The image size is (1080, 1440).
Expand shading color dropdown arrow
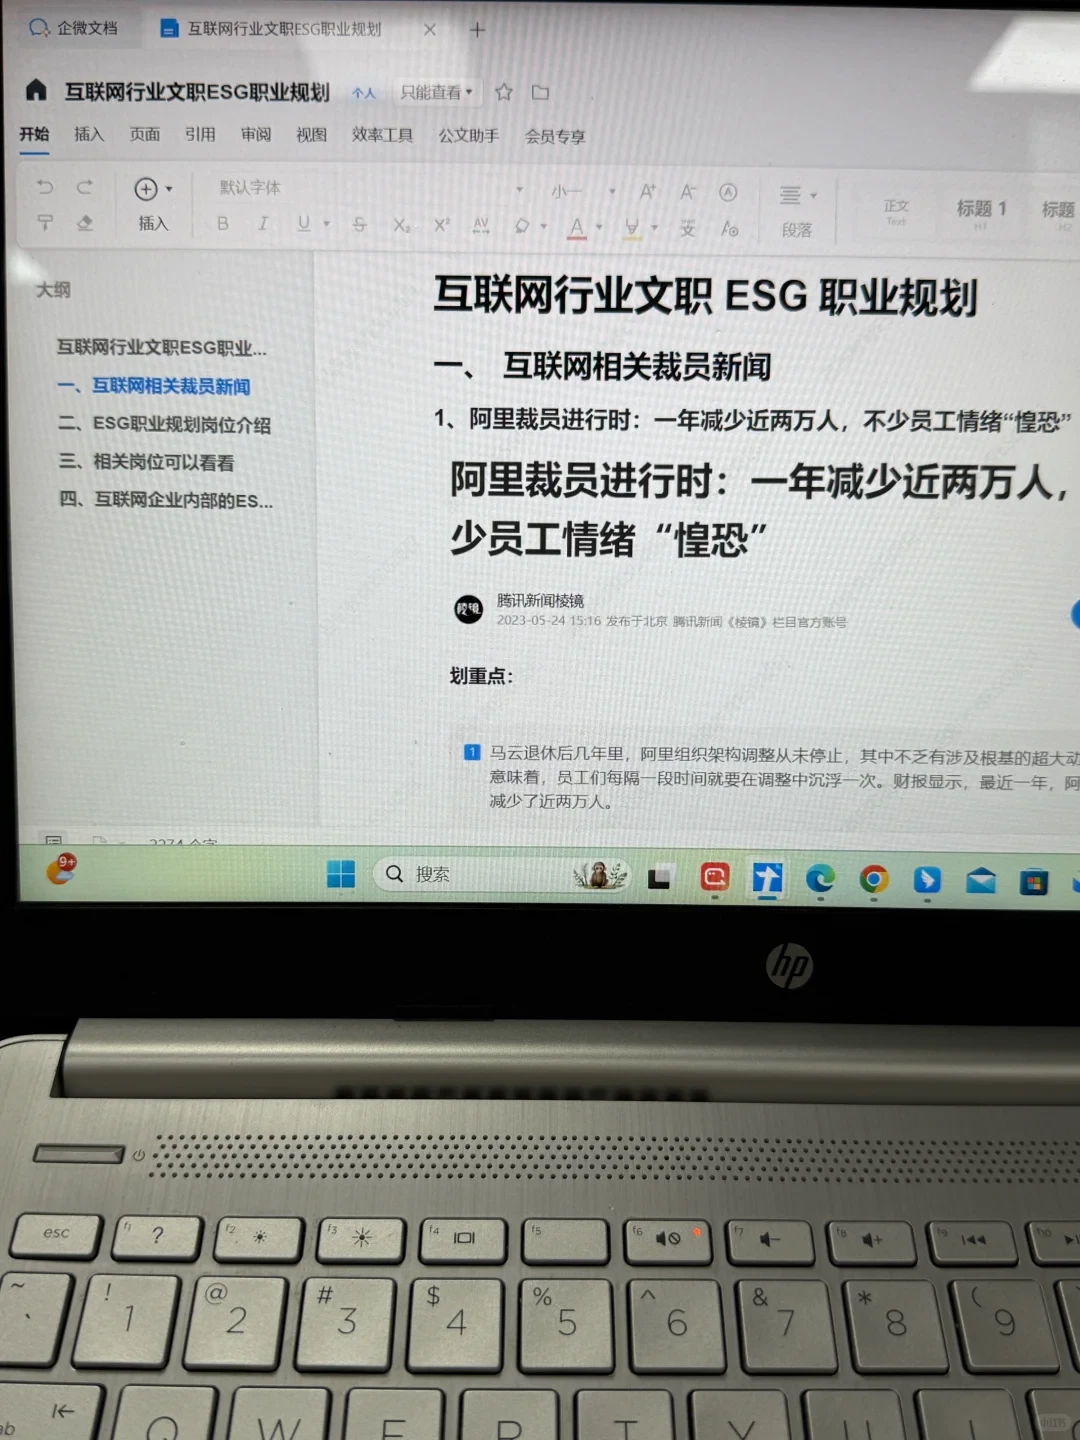(544, 228)
